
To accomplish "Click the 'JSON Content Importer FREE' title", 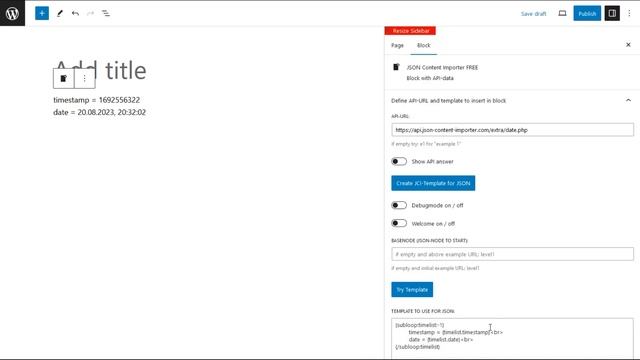I will point(442,67).
